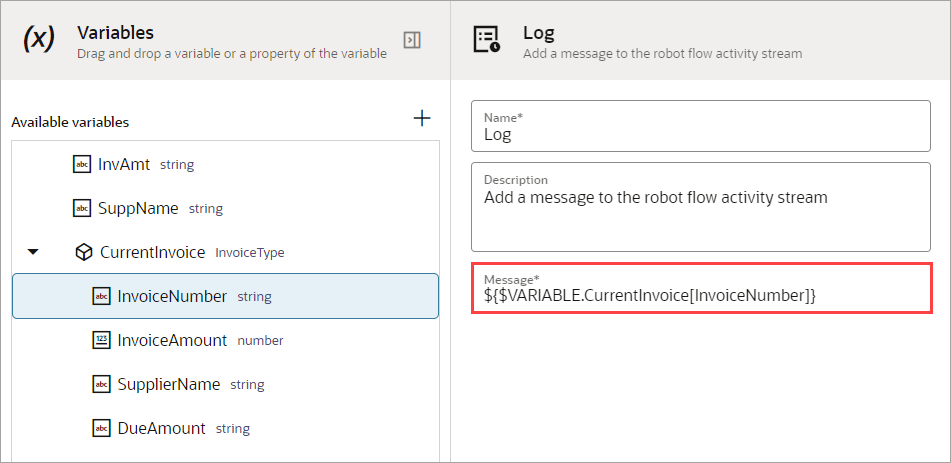951x463 pixels.
Task: Click the number type icon beside InvoiceAmount
Action: point(101,340)
